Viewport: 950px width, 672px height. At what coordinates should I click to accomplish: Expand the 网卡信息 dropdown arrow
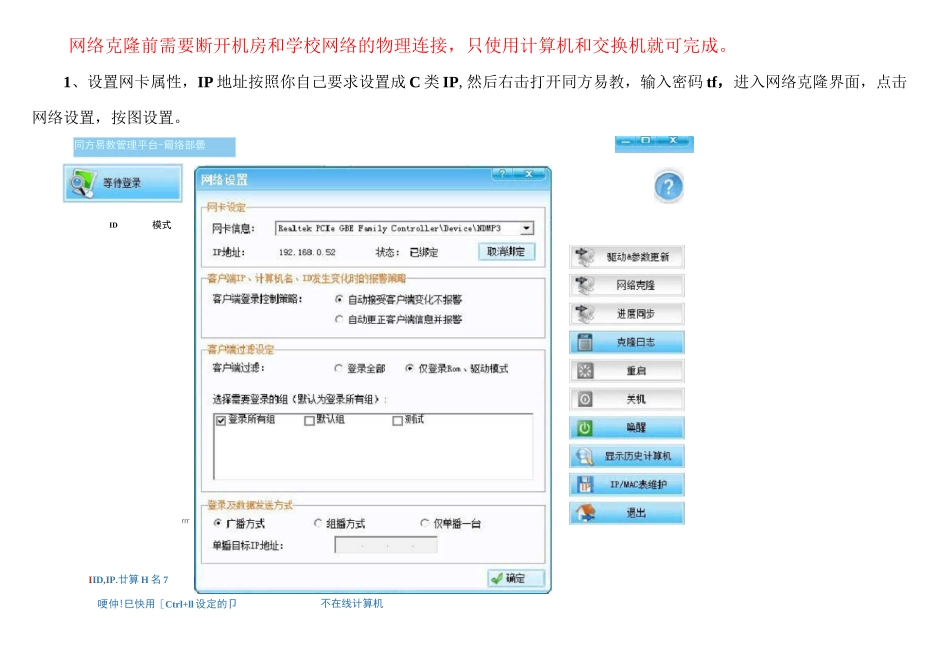click(527, 228)
